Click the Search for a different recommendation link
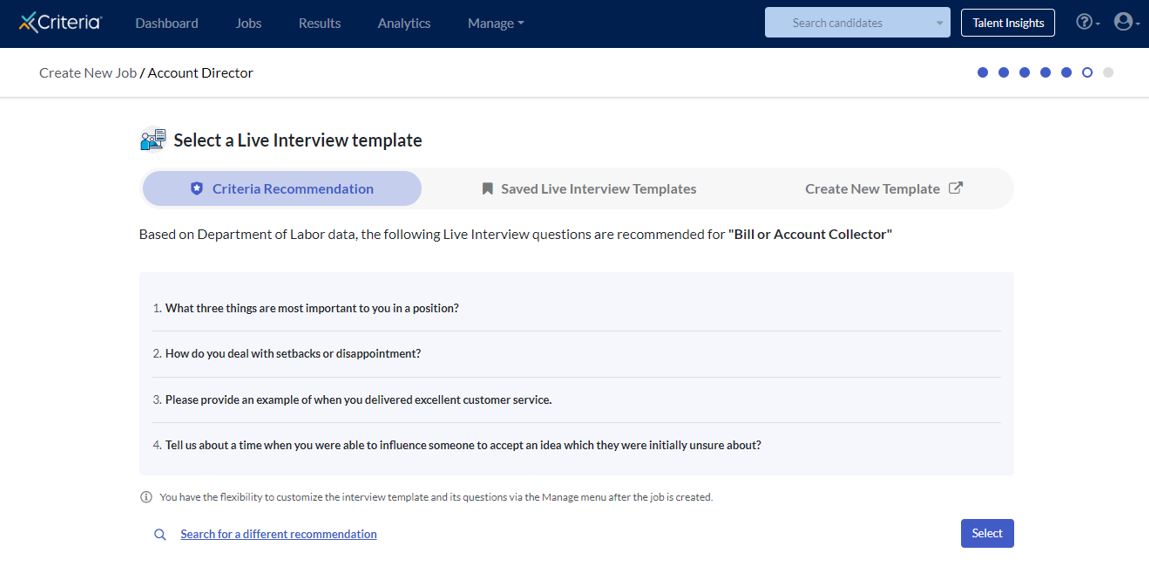 click(278, 534)
